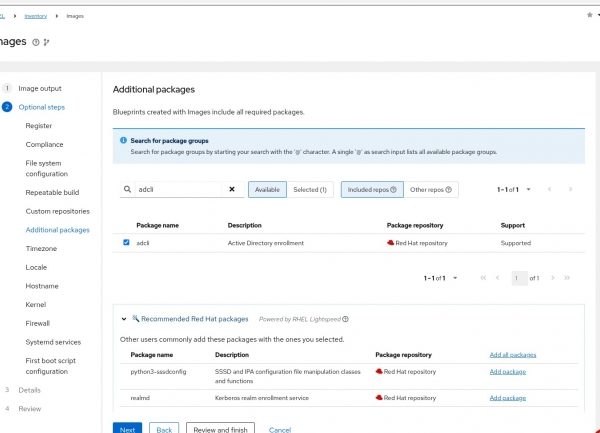Go to previous page in bottom pagination

497,278
